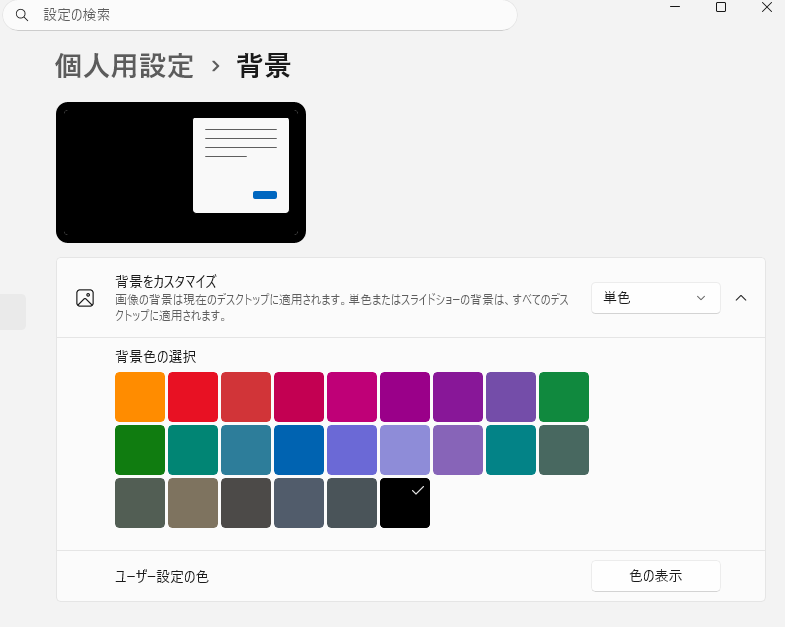Choose the dark slate swatch beside black
785x627 pixels.
tap(352, 503)
